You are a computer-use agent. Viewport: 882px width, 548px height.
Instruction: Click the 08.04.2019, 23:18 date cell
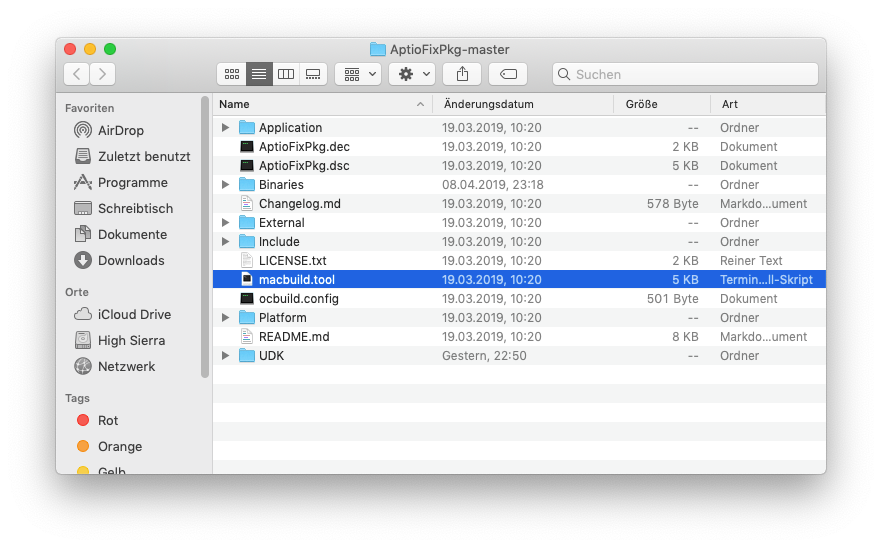[x=493, y=185]
